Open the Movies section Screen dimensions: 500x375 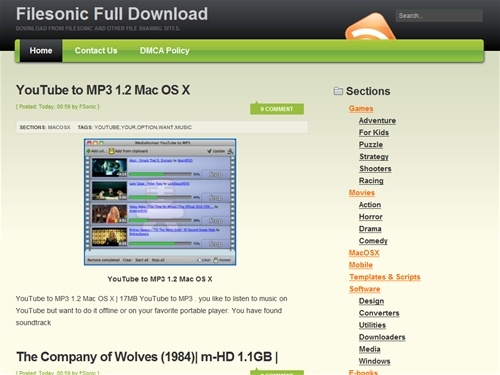coord(362,193)
